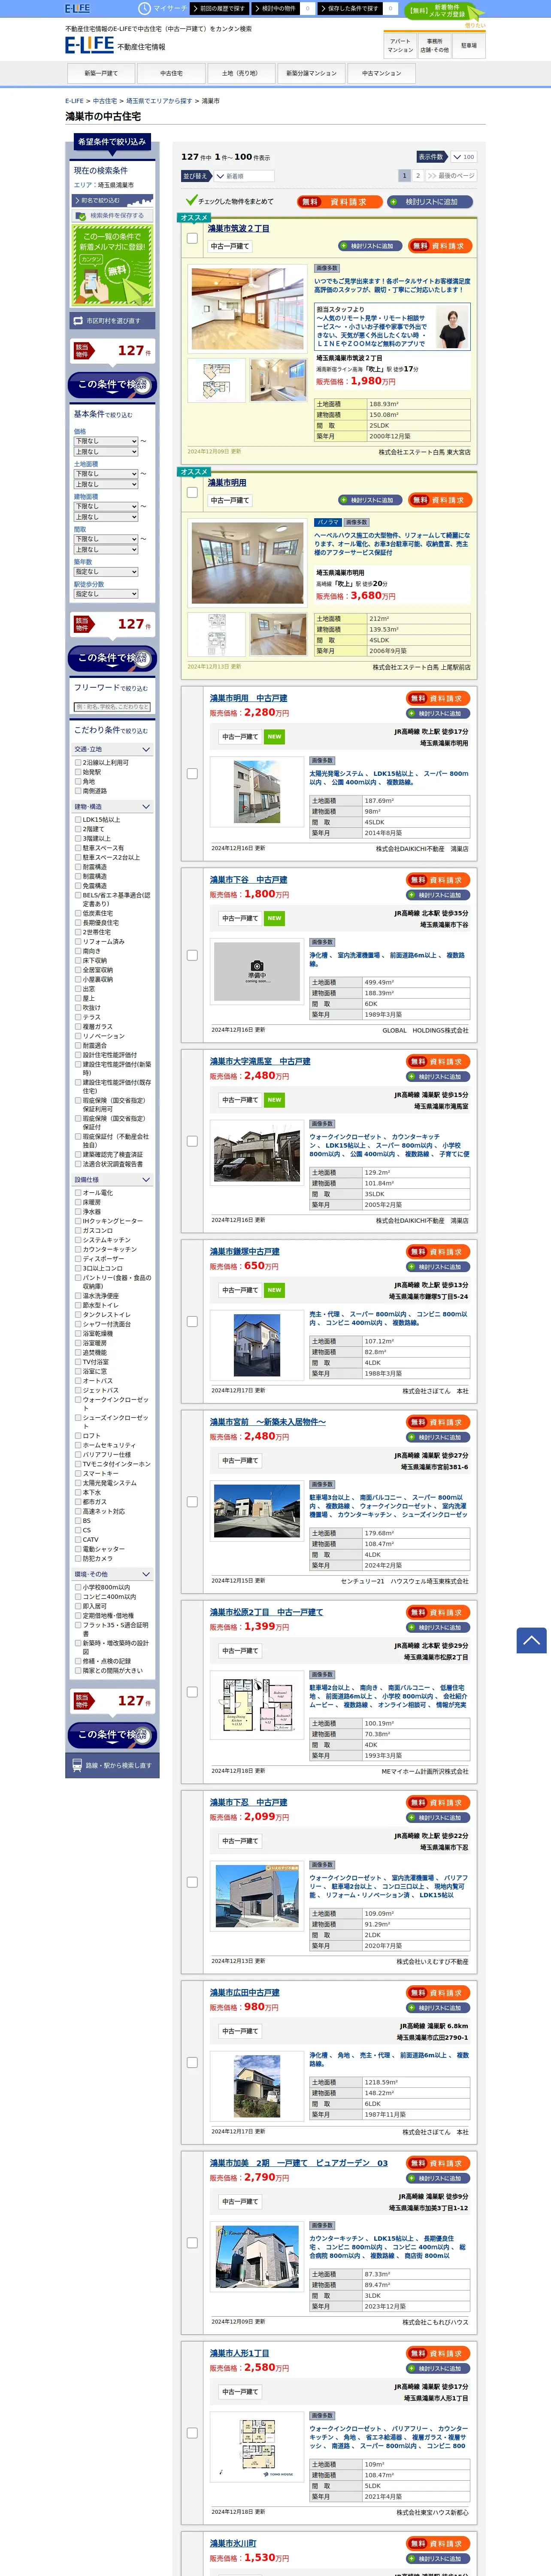The image size is (551, 2576).
Task: Open the アパート マンション category tab
Action: [400, 45]
